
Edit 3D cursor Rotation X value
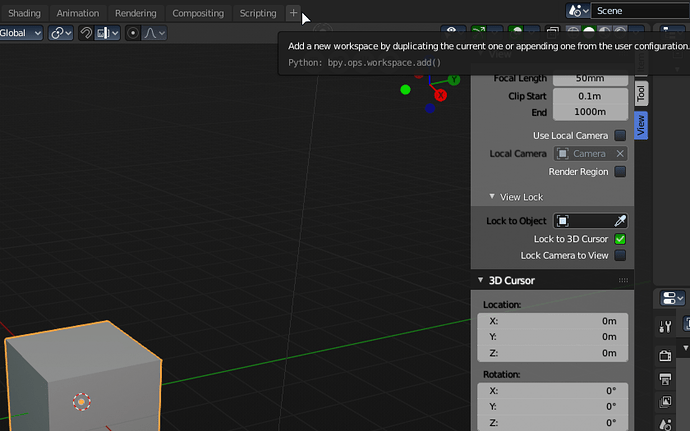point(553,391)
